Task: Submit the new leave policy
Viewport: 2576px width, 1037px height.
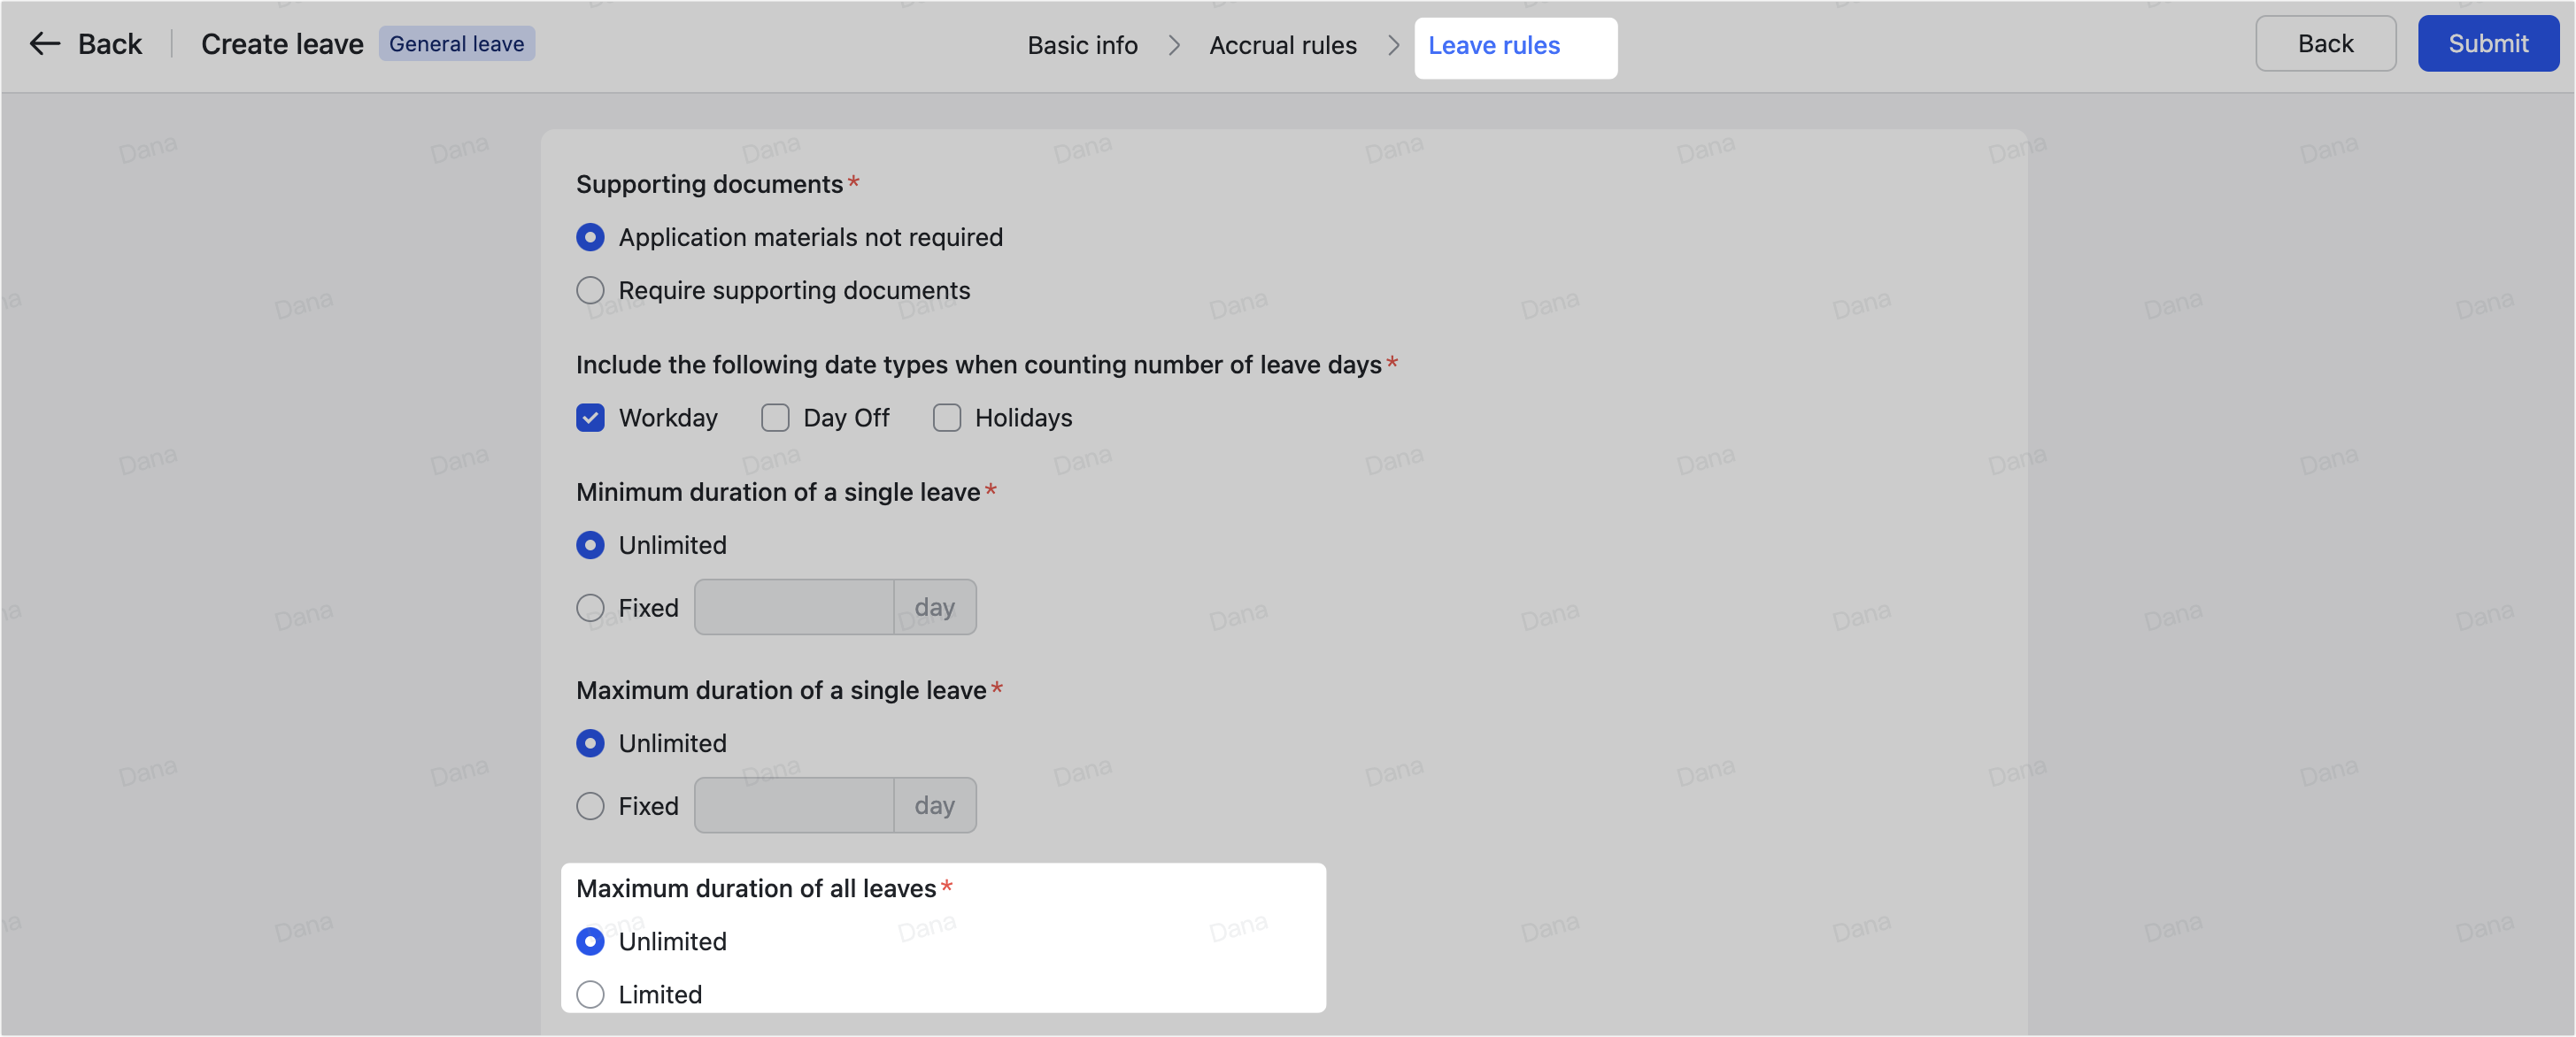Action: pos(2487,43)
